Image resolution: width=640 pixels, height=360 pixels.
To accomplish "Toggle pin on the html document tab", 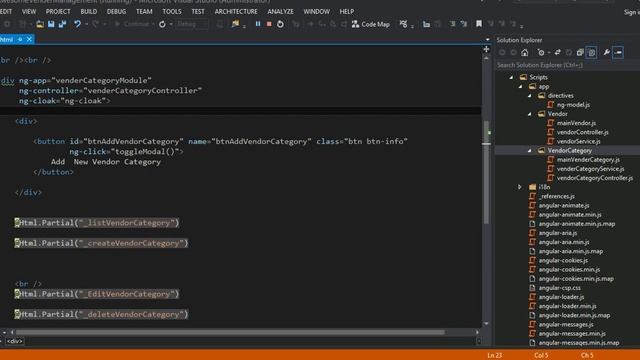I will pyautogui.click(x=20, y=40).
